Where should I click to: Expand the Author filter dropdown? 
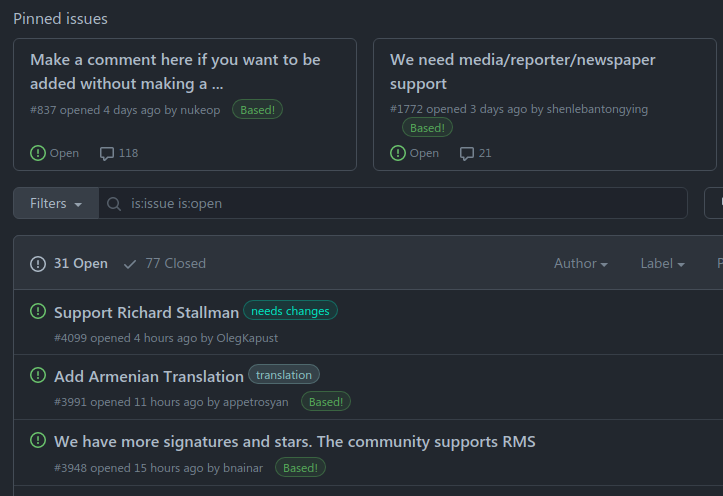click(x=581, y=264)
